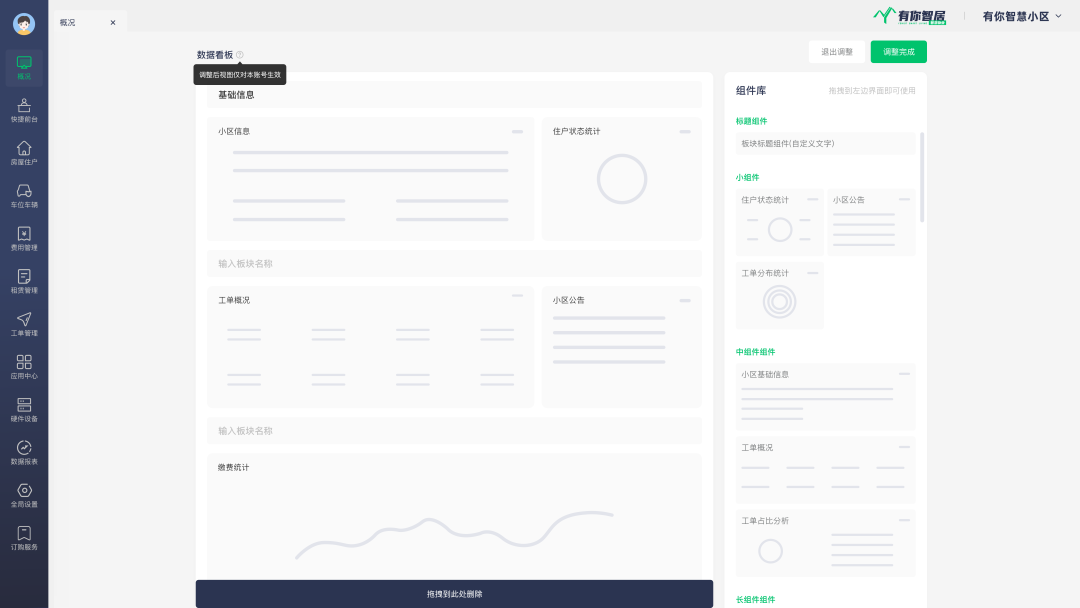1080x608 pixels.
Task: Select the 工单分布统计 component thumbnail
Action: coord(780,296)
